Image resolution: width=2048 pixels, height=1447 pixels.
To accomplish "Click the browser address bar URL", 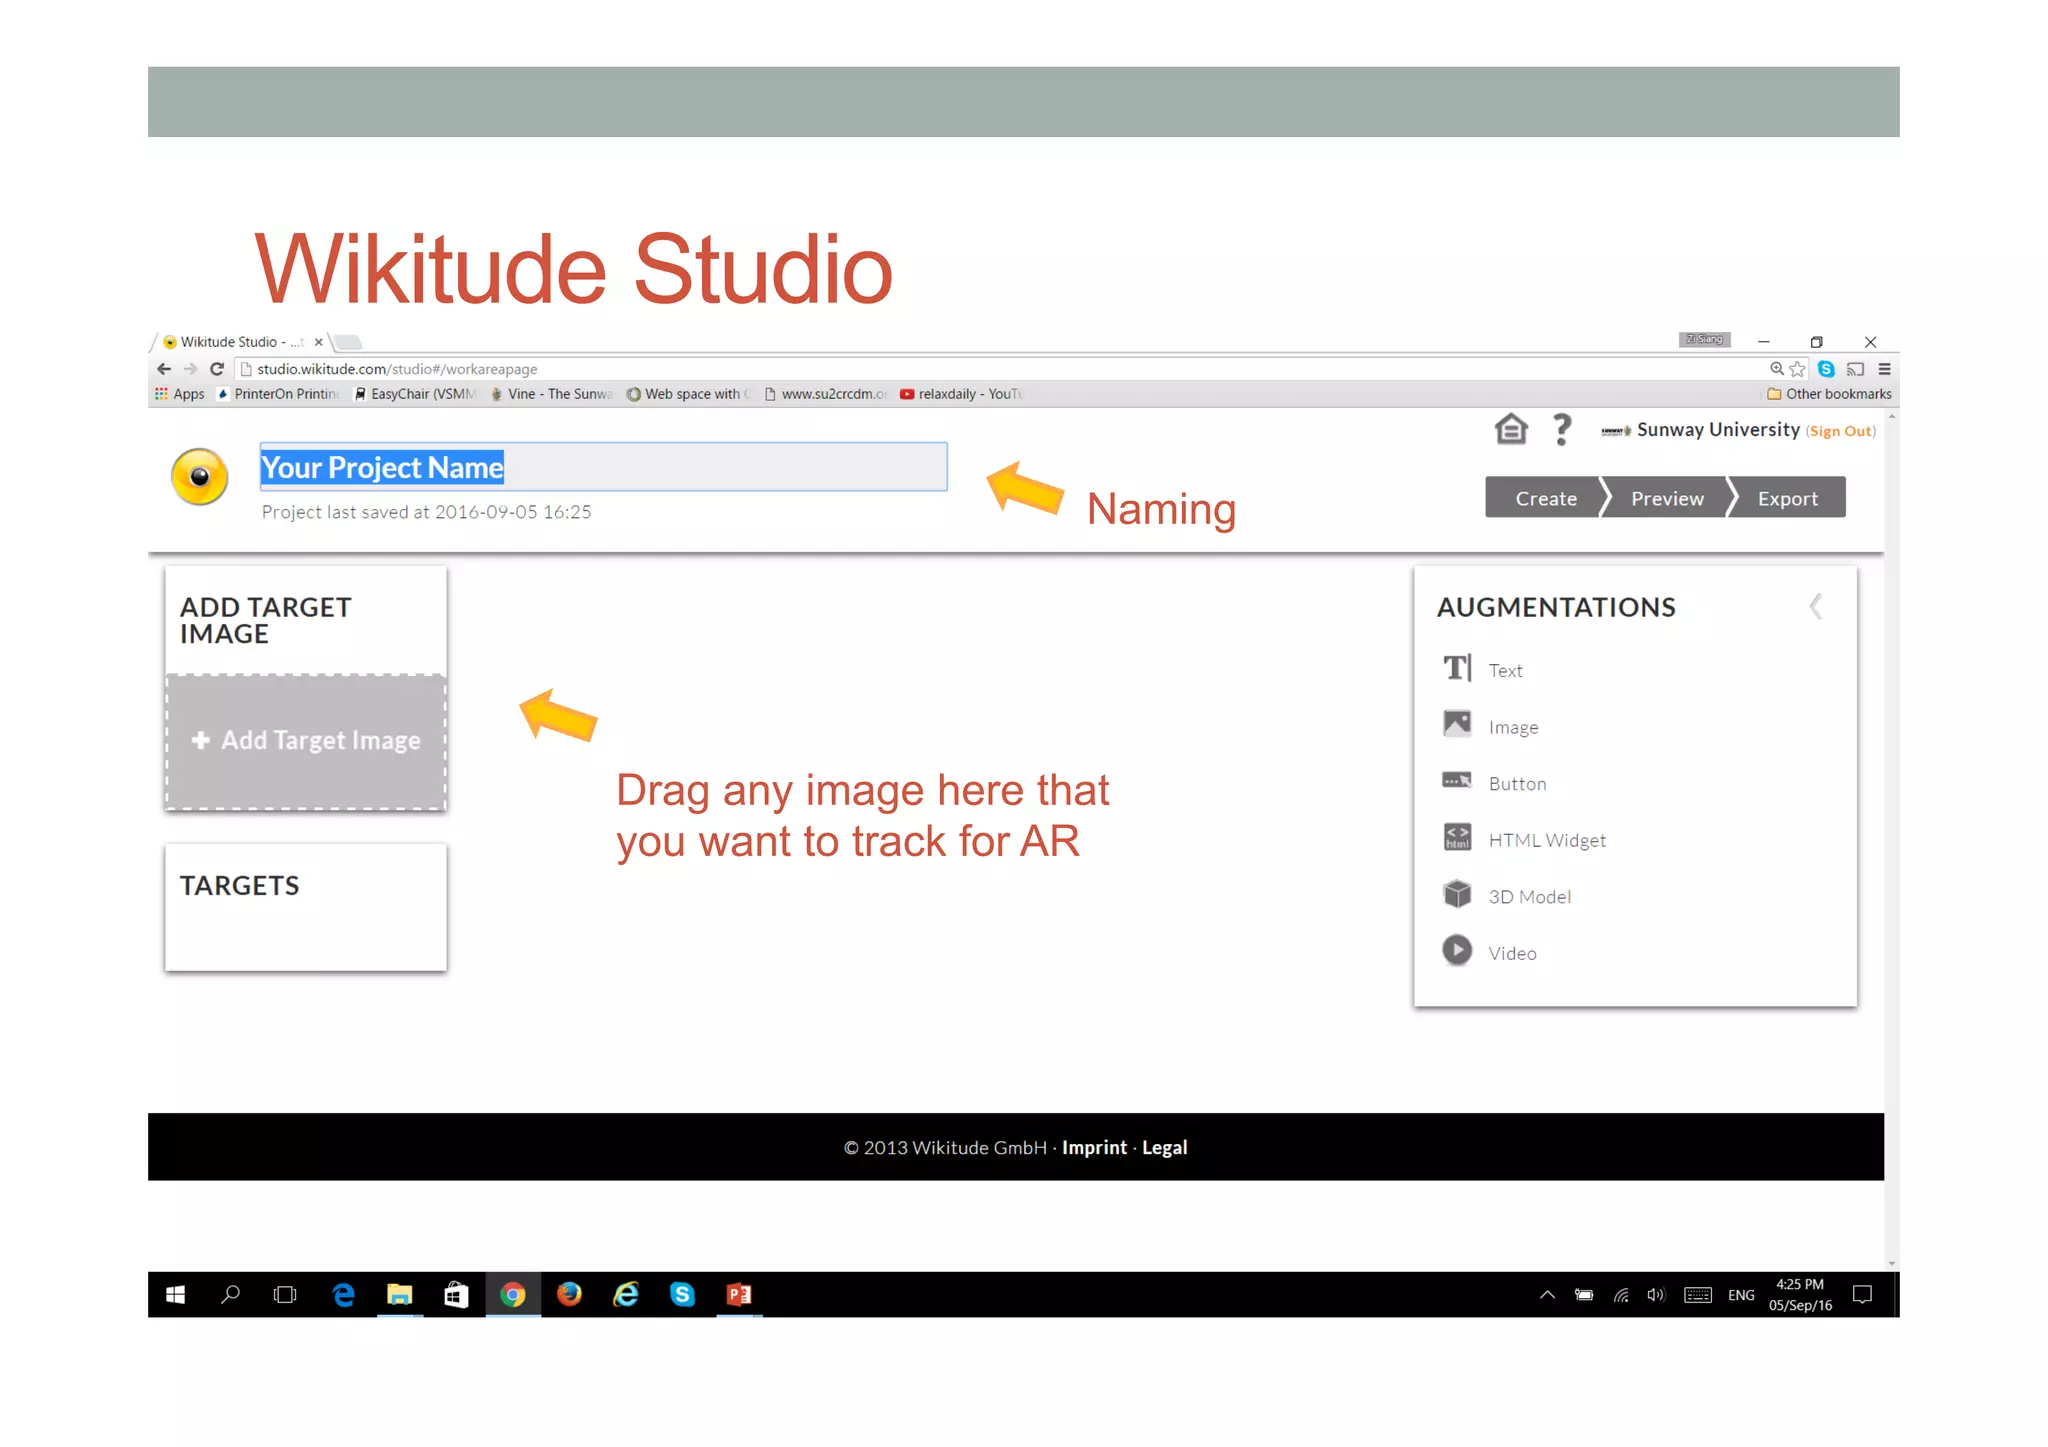I will pos(397,369).
